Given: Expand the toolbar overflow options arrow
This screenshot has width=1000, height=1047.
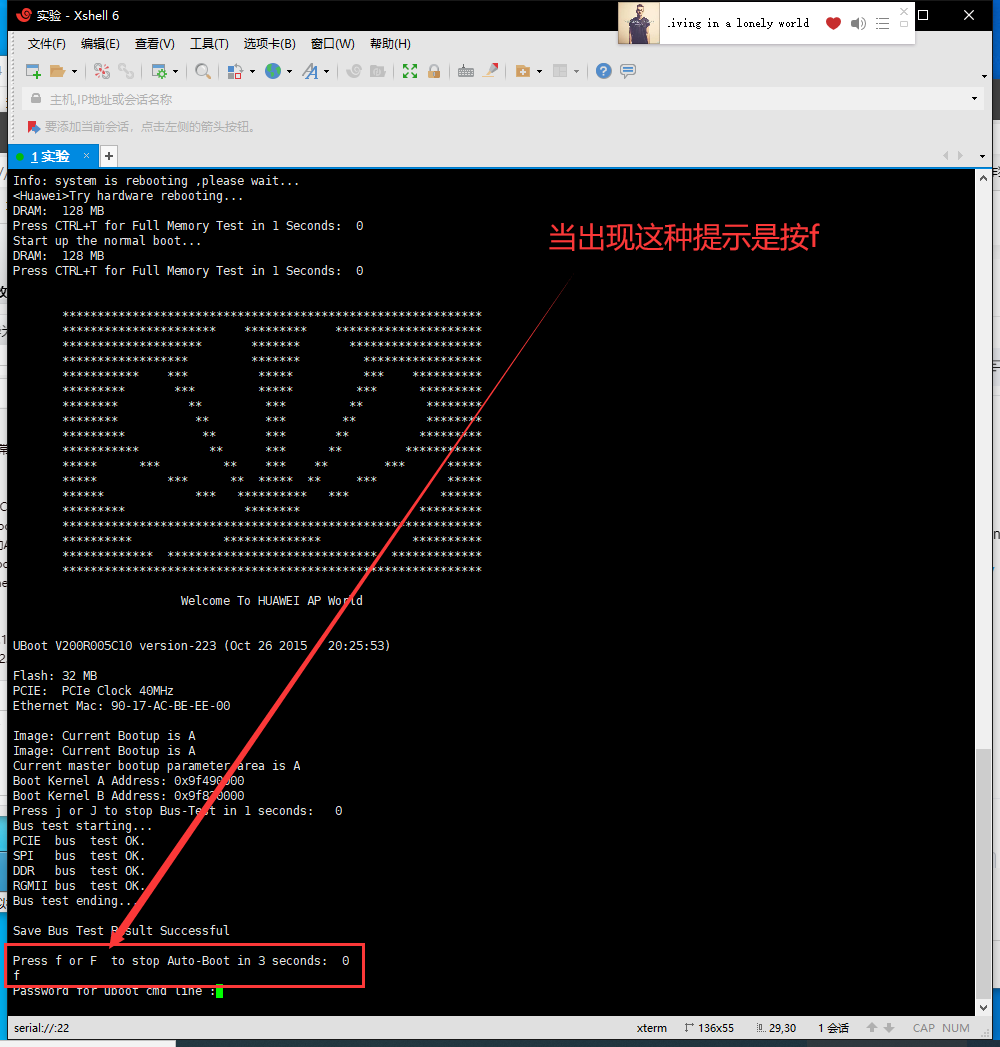Looking at the screenshot, I should click(984, 76).
